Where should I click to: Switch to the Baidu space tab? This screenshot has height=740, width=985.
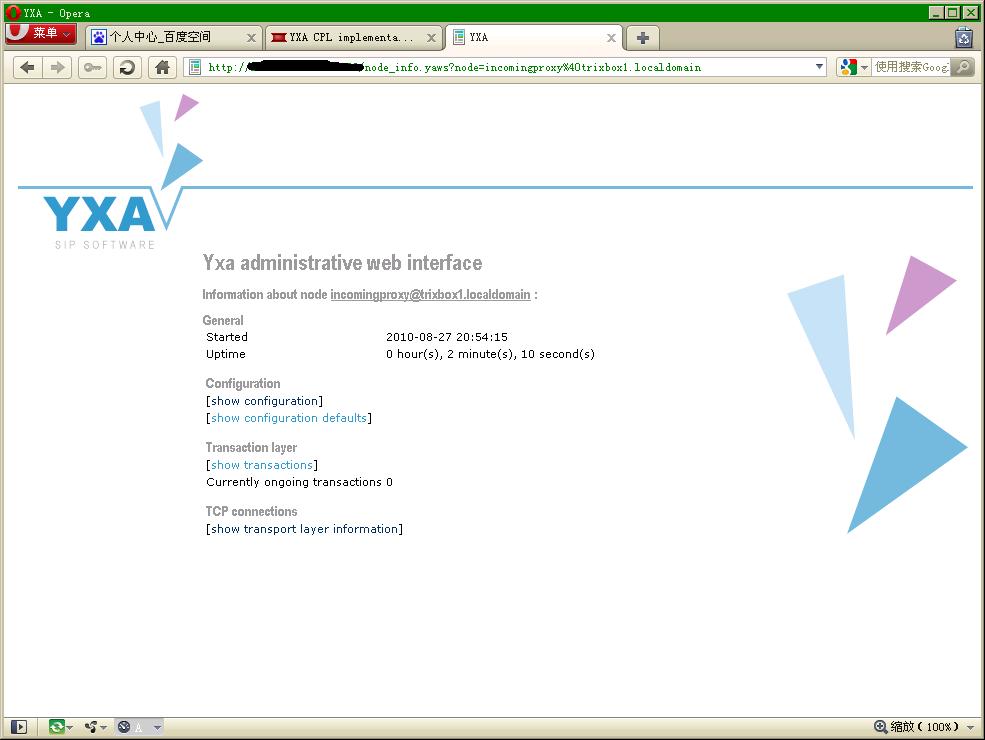tap(172, 38)
